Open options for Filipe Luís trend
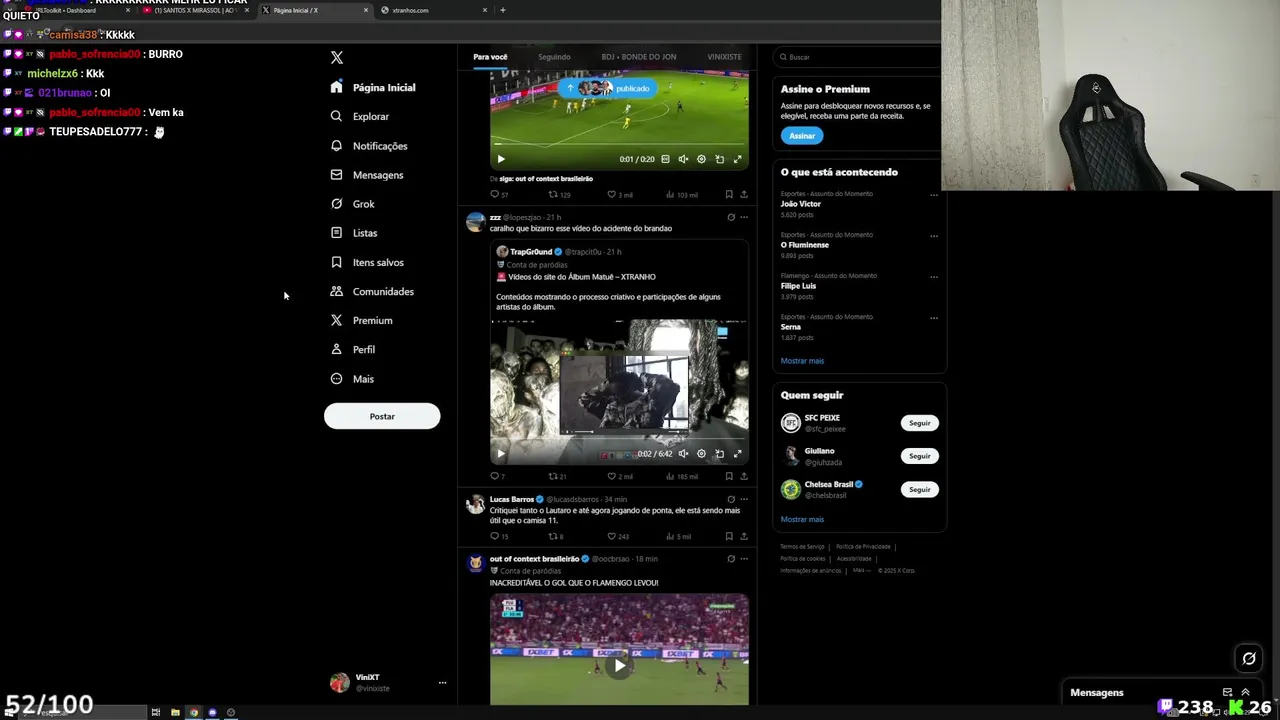 pyautogui.click(x=934, y=277)
